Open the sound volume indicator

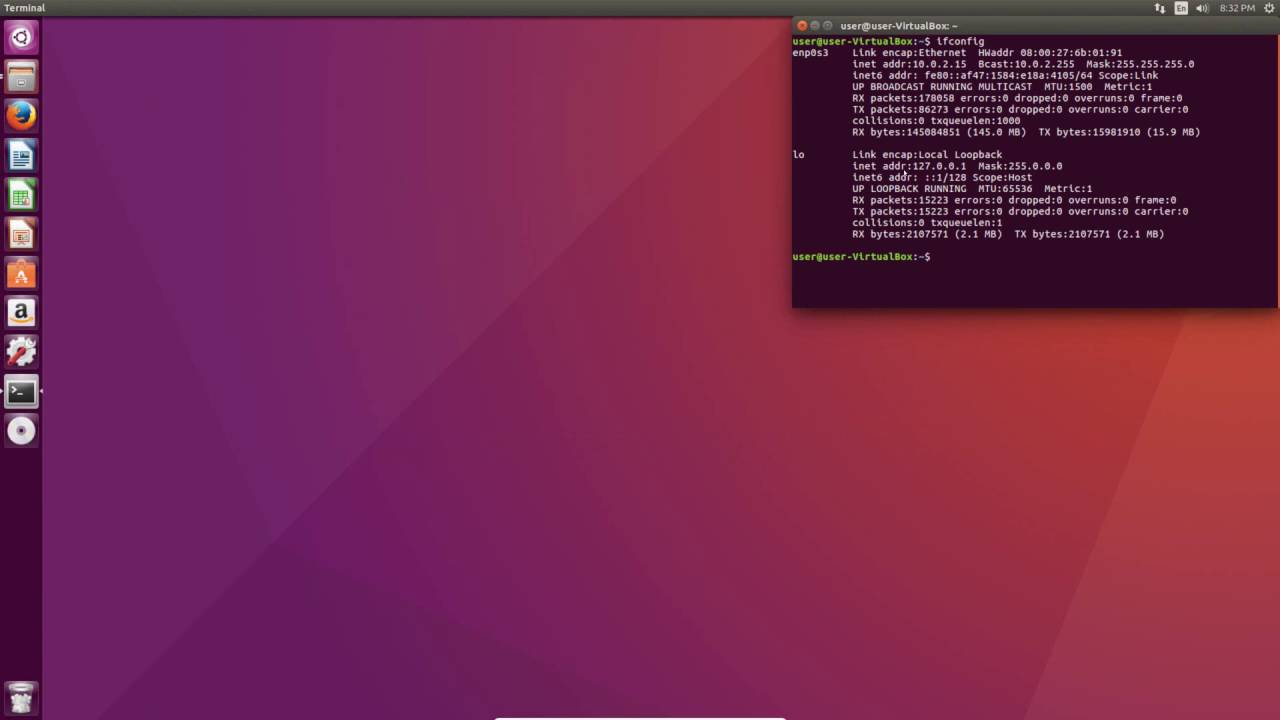(1202, 8)
